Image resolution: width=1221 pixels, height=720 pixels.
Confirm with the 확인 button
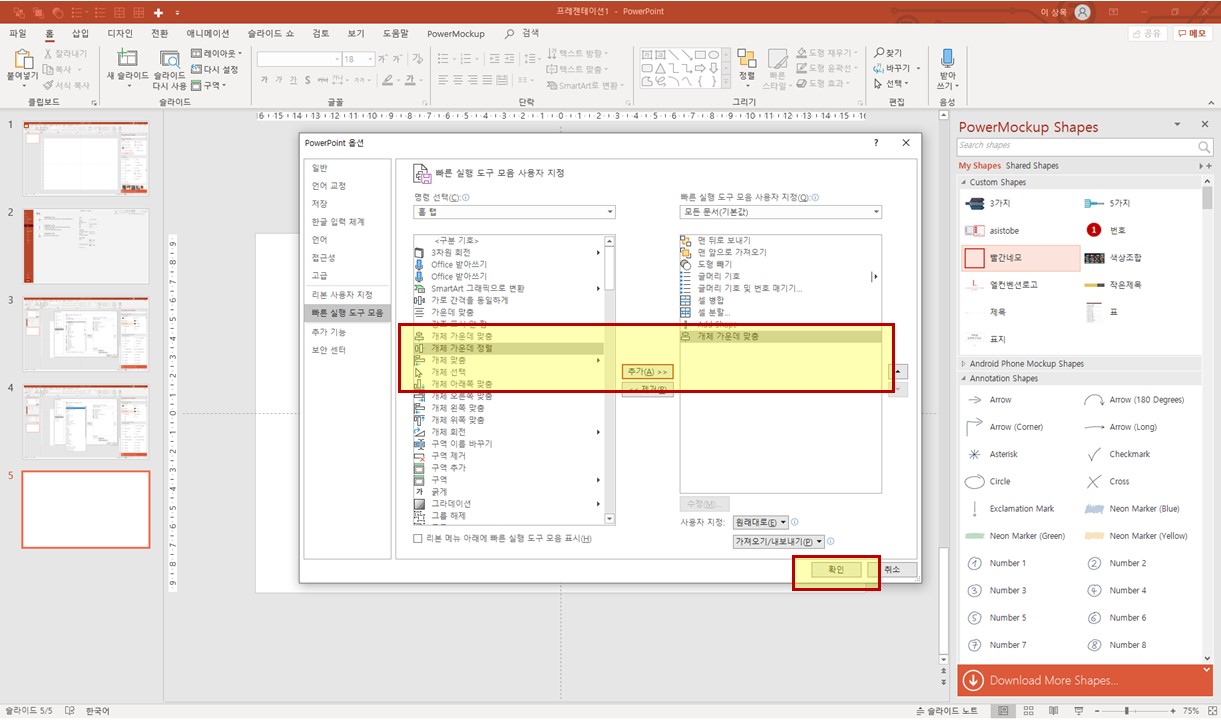(835, 569)
